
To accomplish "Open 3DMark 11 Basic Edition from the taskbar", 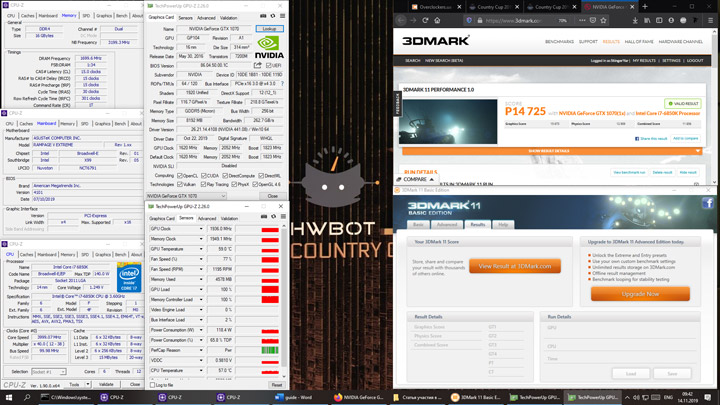I will [x=477, y=397].
